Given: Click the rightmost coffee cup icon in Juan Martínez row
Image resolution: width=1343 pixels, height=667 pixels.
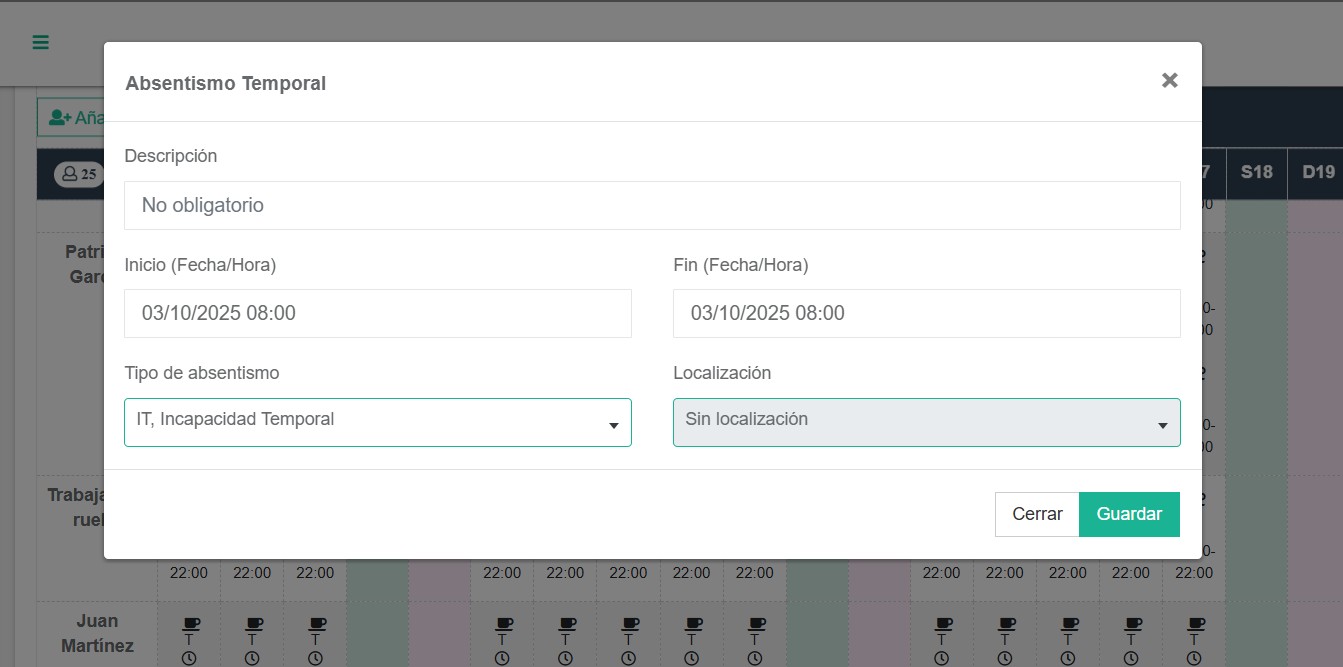Looking at the screenshot, I should point(1194,624).
